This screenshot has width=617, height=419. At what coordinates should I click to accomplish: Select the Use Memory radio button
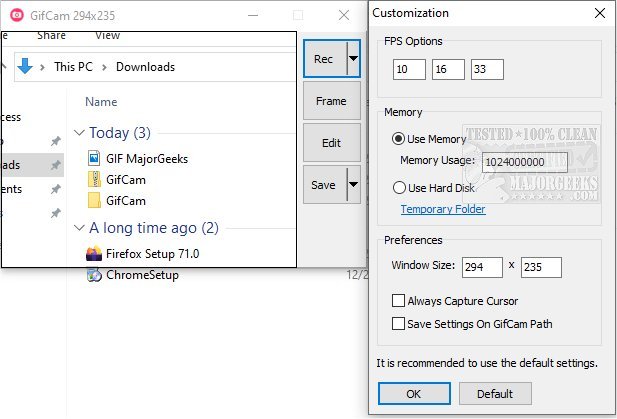point(399,139)
